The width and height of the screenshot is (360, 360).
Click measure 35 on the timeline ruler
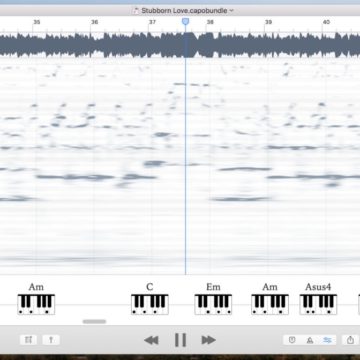pyautogui.click(x=37, y=22)
